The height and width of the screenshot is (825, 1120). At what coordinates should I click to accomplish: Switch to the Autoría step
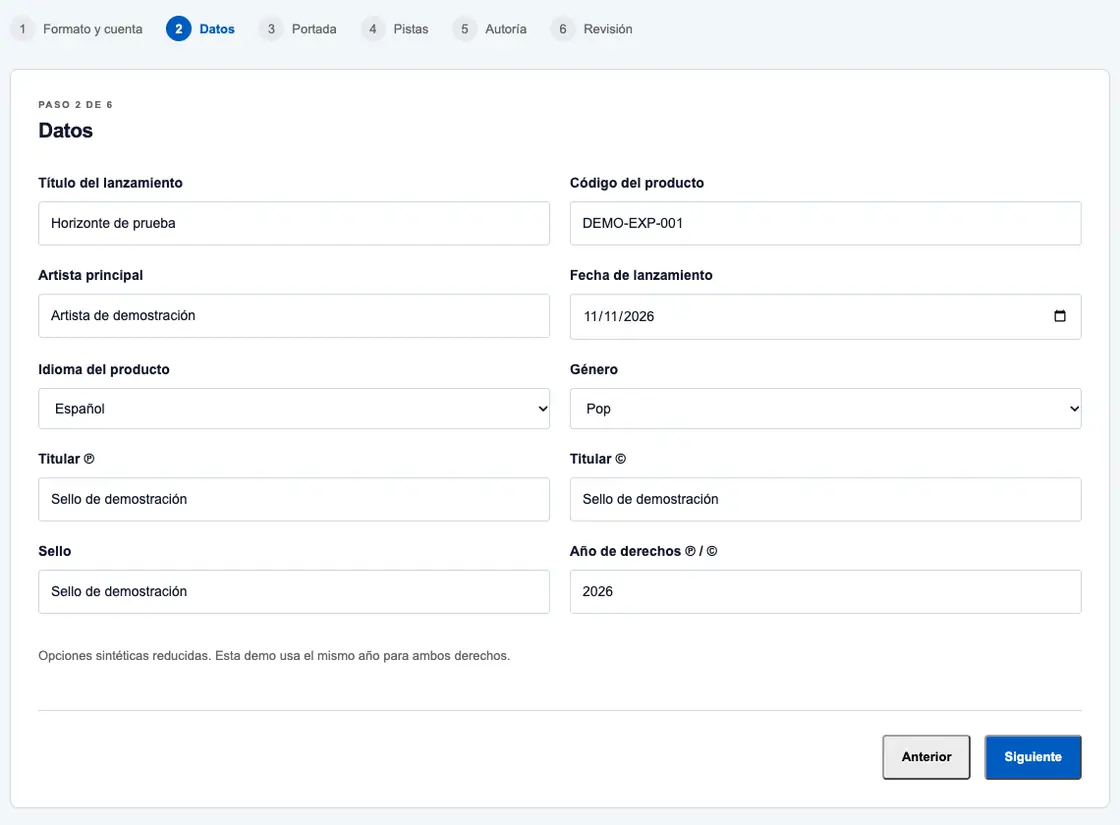coord(490,29)
